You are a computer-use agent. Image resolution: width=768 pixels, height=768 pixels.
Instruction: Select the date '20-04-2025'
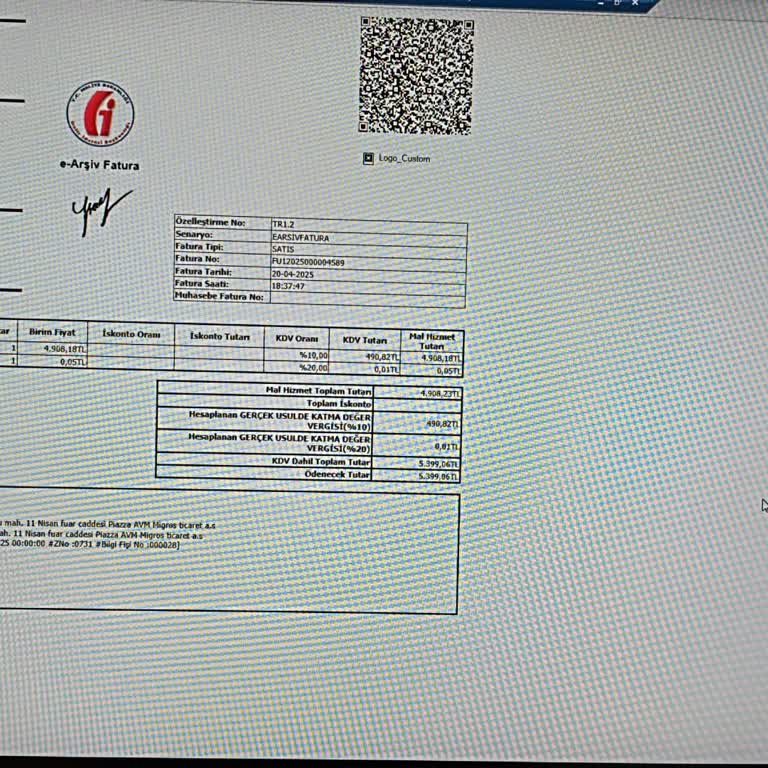(292, 274)
